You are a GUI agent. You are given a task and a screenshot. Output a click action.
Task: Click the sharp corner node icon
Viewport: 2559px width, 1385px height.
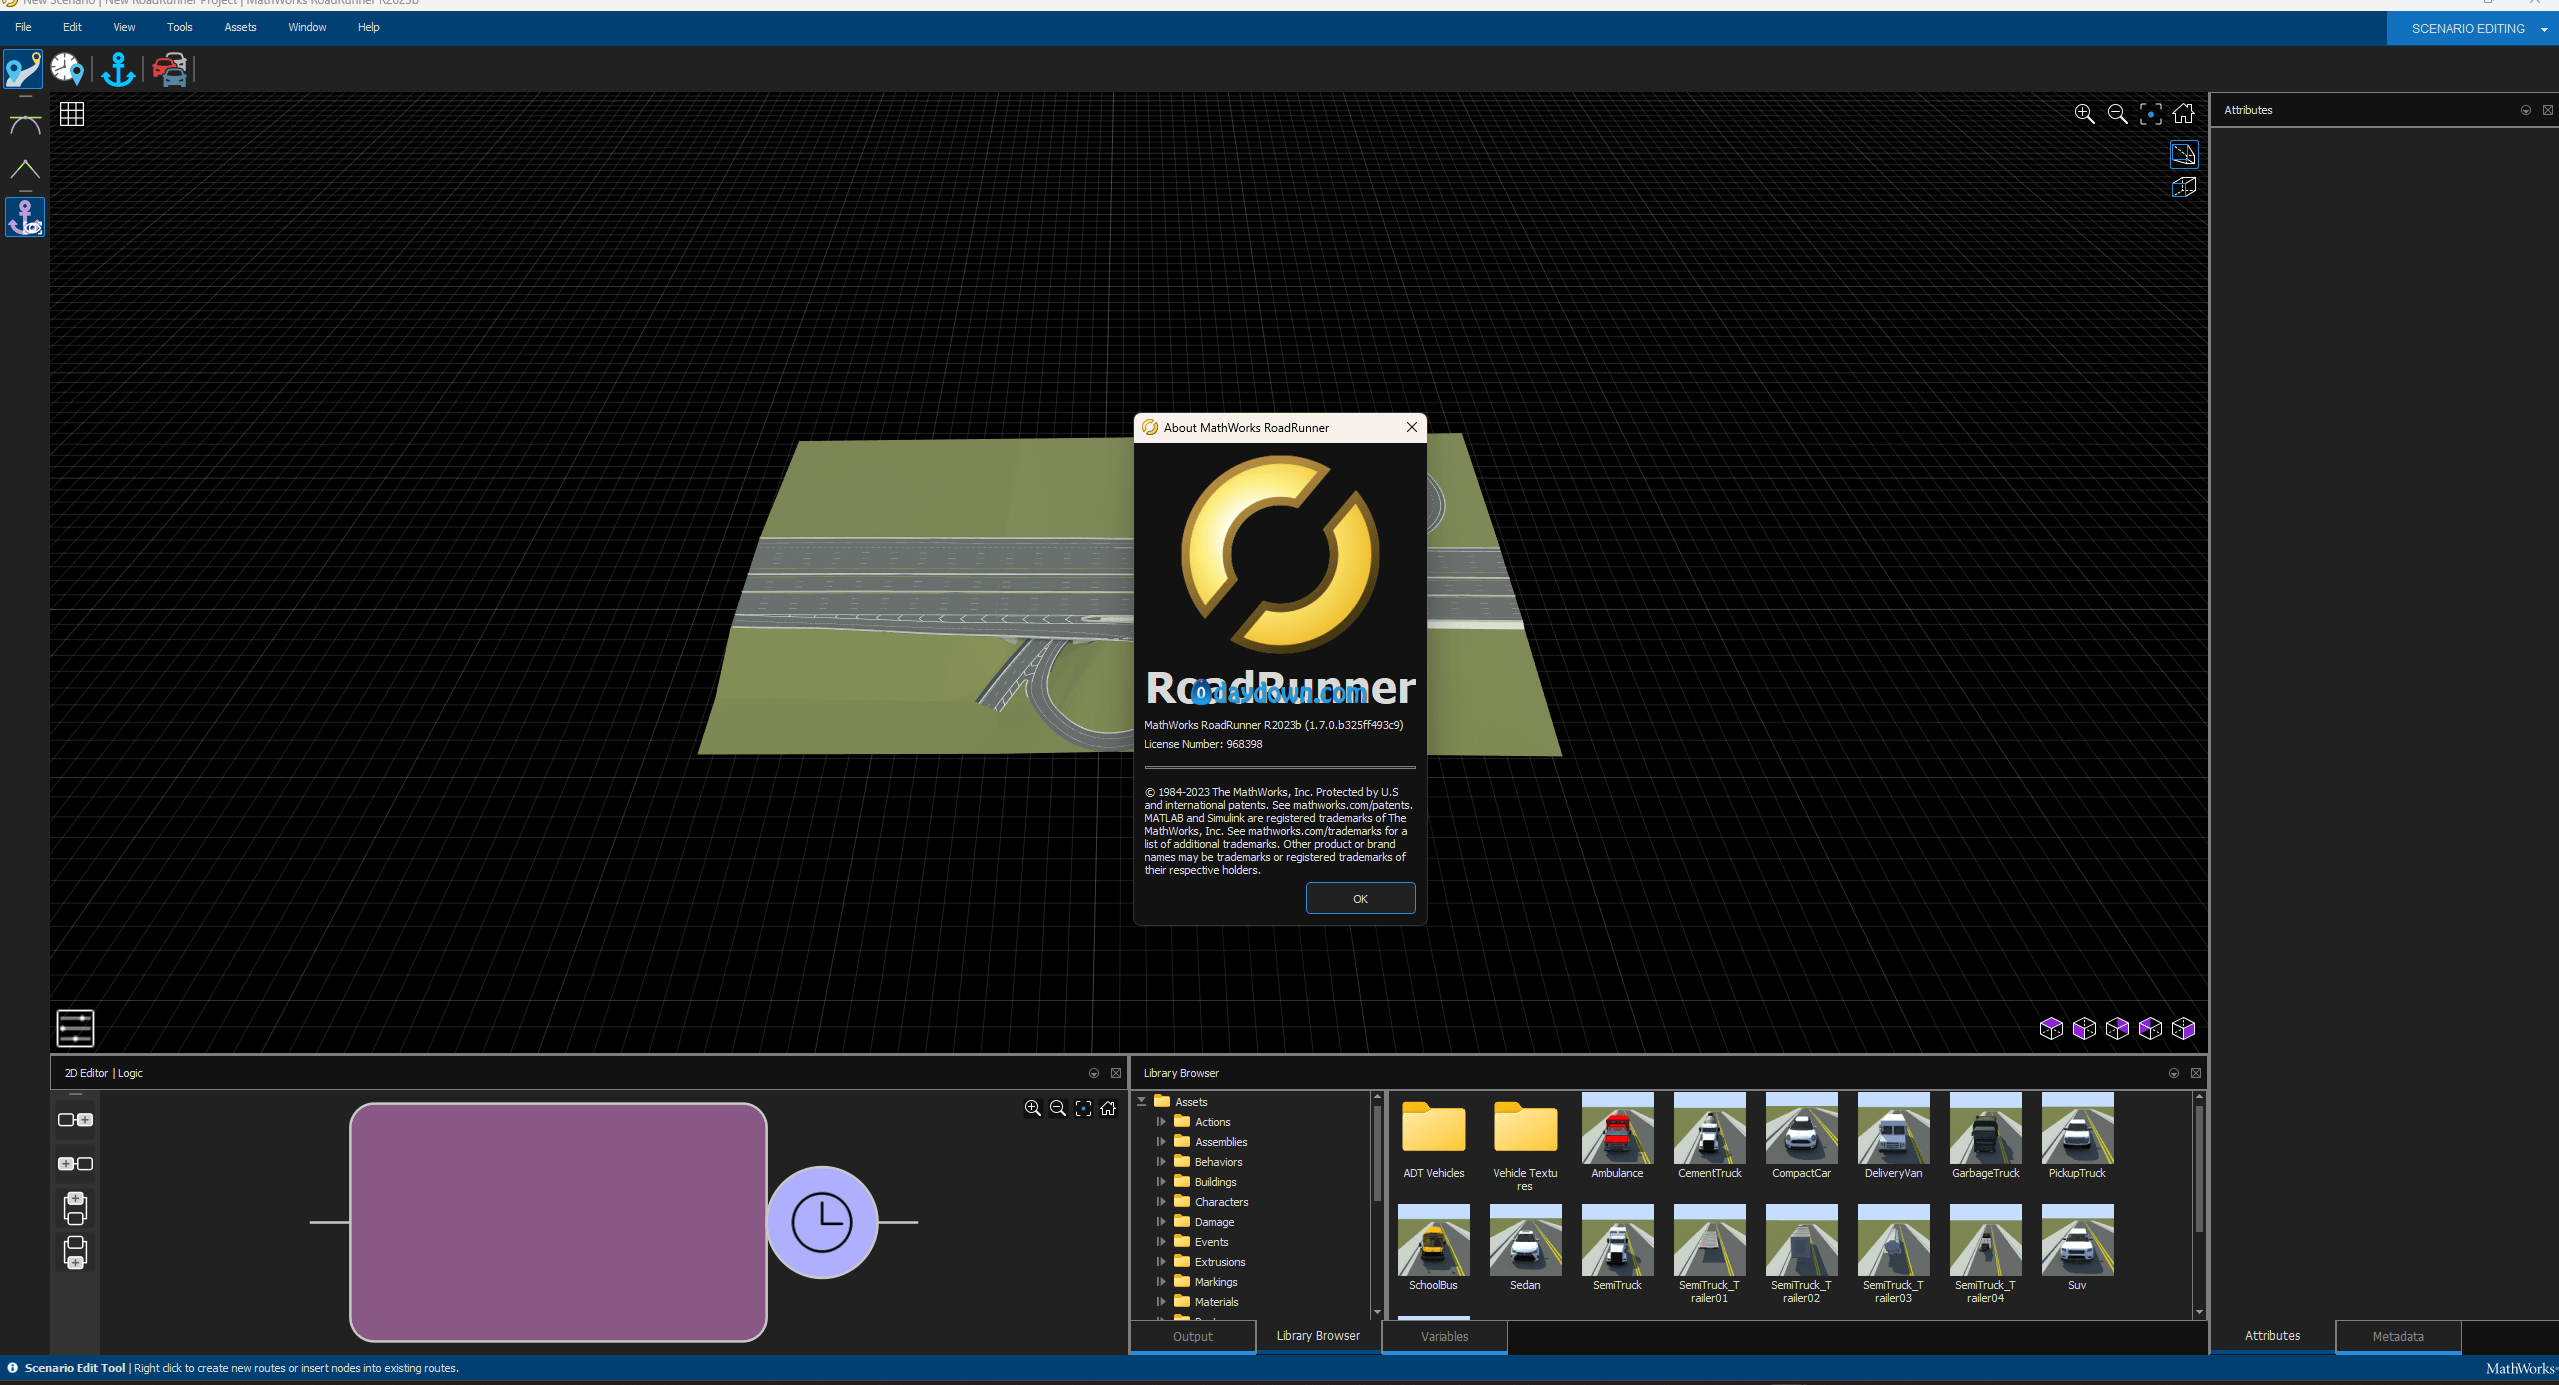pyautogui.click(x=25, y=169)
